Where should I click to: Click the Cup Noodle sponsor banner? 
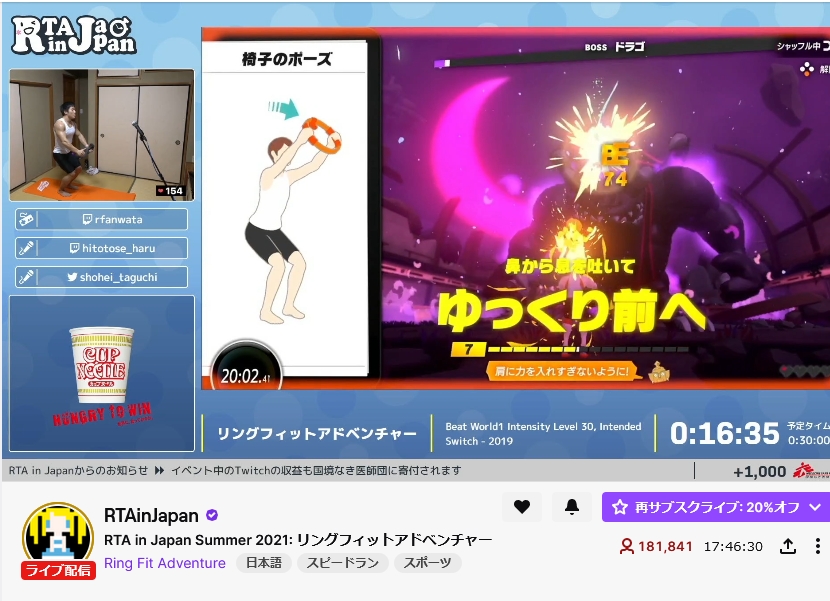coord(102,373)
